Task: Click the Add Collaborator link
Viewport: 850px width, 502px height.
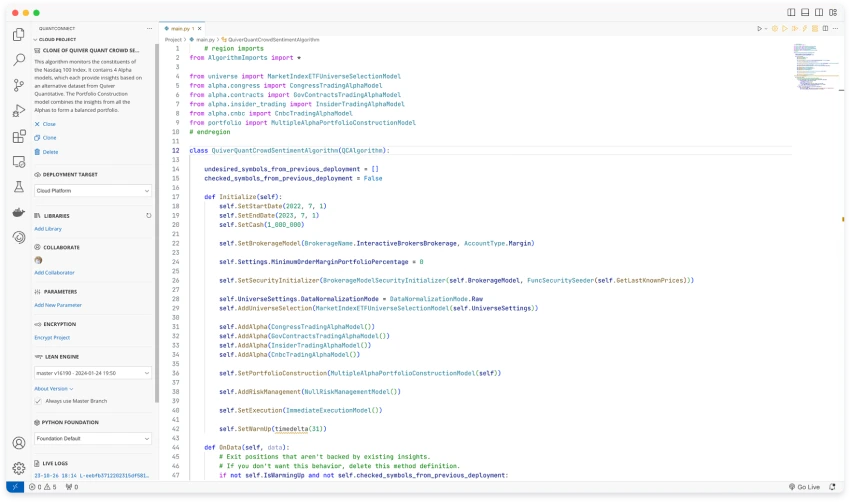Action: click(54, 273)
